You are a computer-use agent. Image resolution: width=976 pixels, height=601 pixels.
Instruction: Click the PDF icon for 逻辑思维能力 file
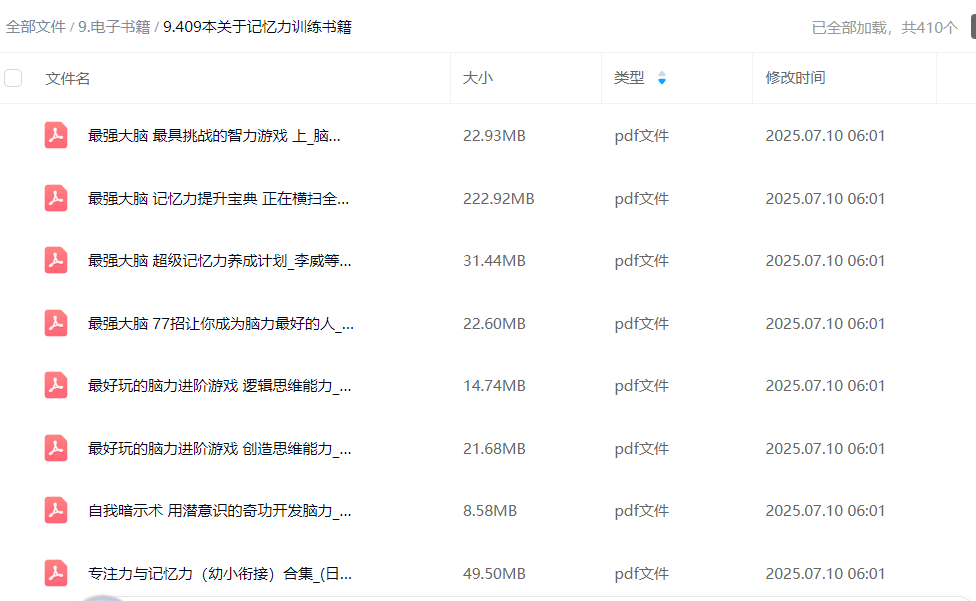coord(56,386)
